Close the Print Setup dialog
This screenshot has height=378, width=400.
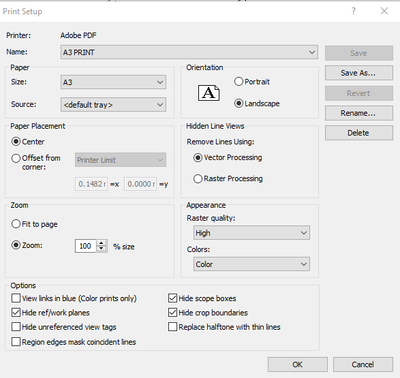[x=384, y=11]
